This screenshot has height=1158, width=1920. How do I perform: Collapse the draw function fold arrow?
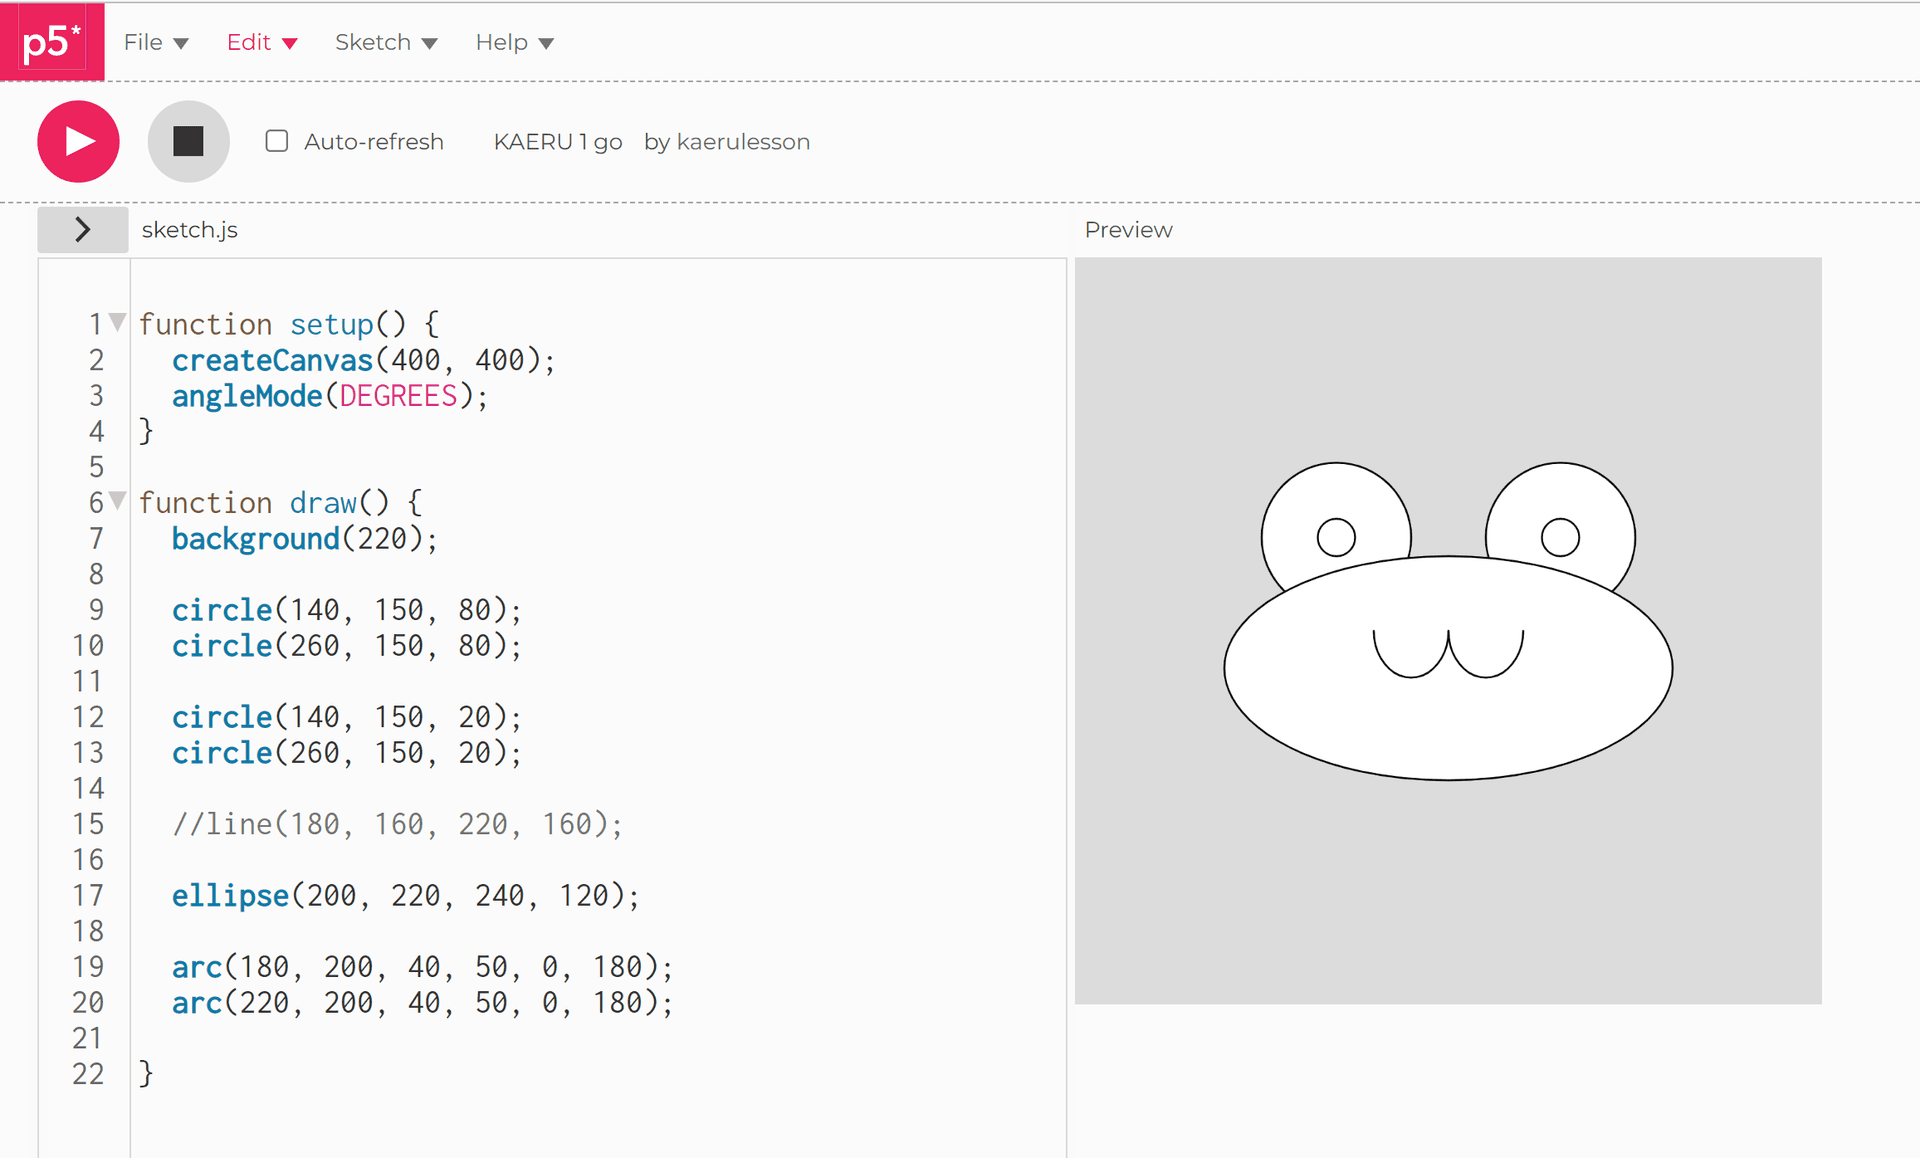point(118,500)
